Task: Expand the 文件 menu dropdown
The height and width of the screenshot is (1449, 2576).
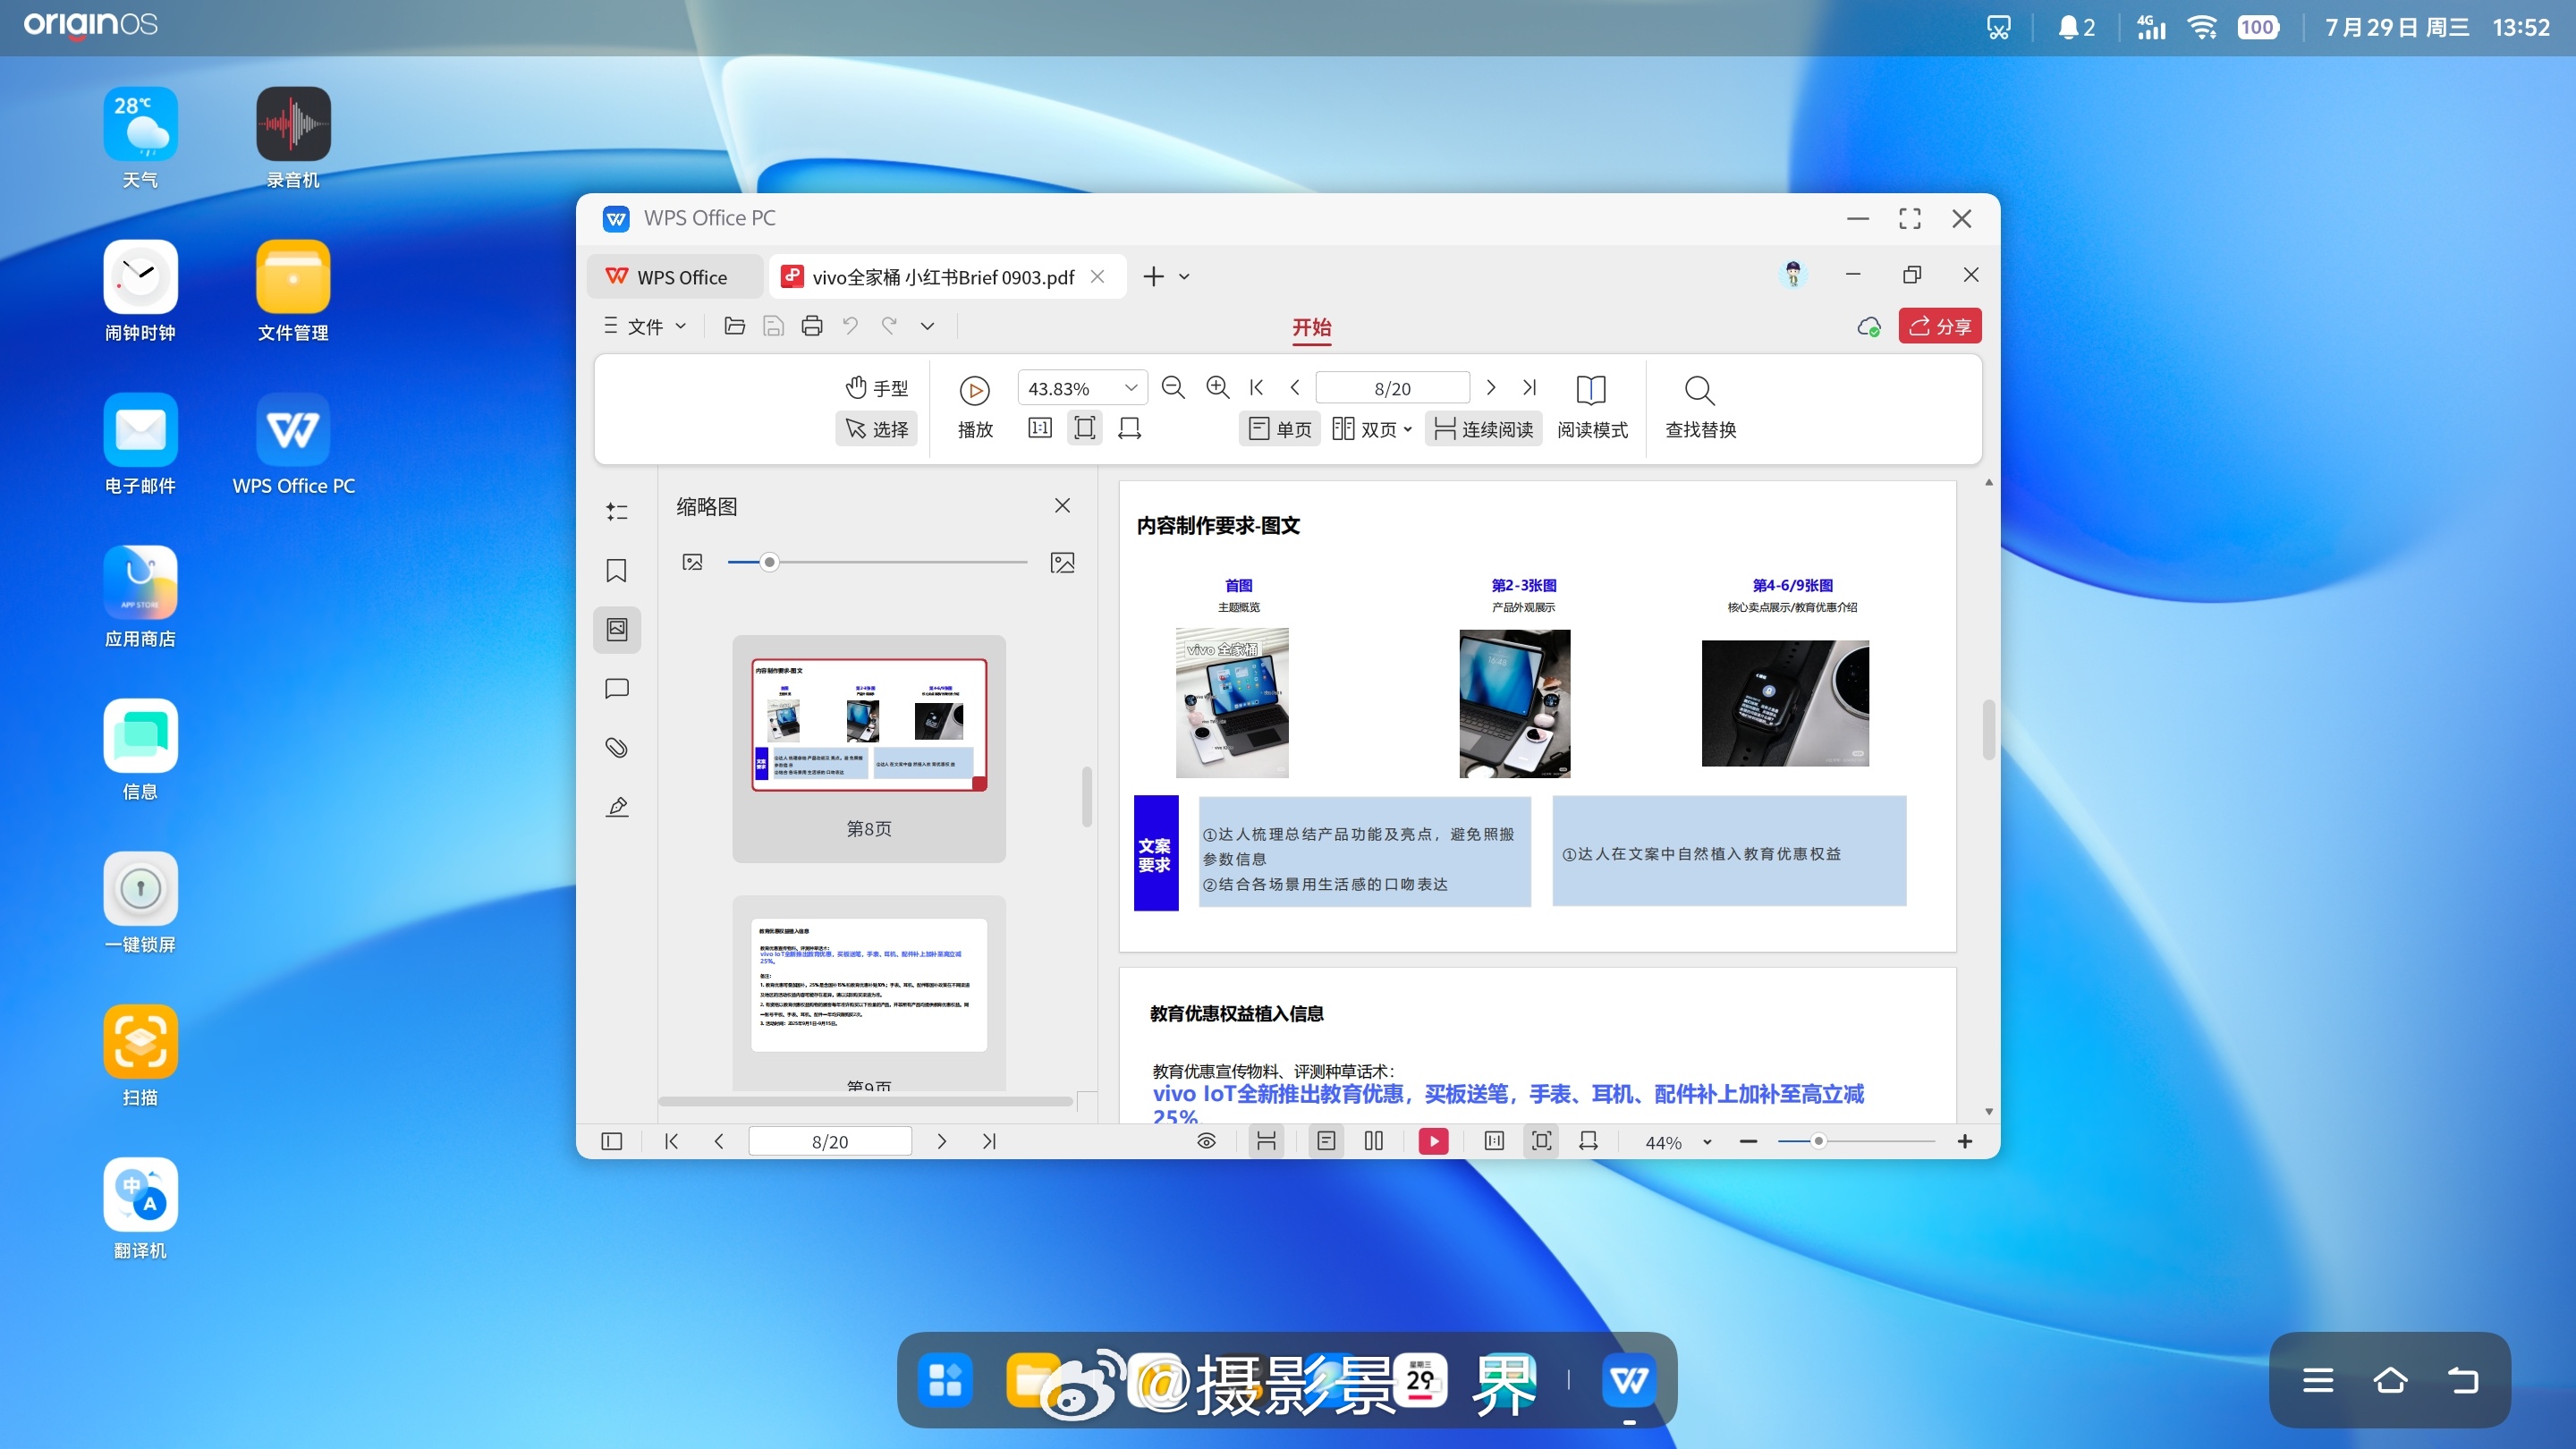Action: click(x=646, y=326)
